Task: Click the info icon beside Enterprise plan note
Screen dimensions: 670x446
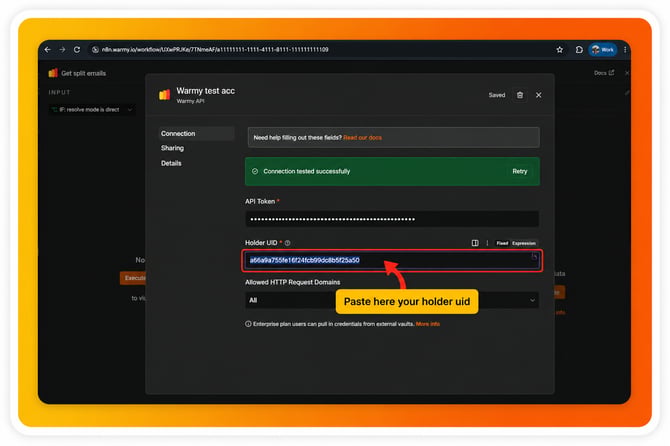Action: [248, 324]
